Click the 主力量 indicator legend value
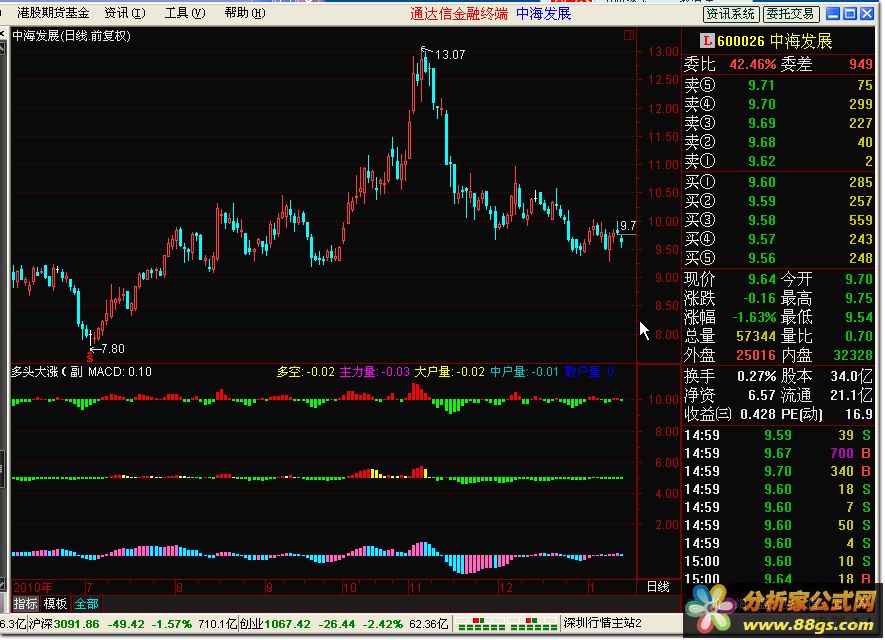Image resolution: width=885 pixels, height=640 pixels. (x=375, y=372)
